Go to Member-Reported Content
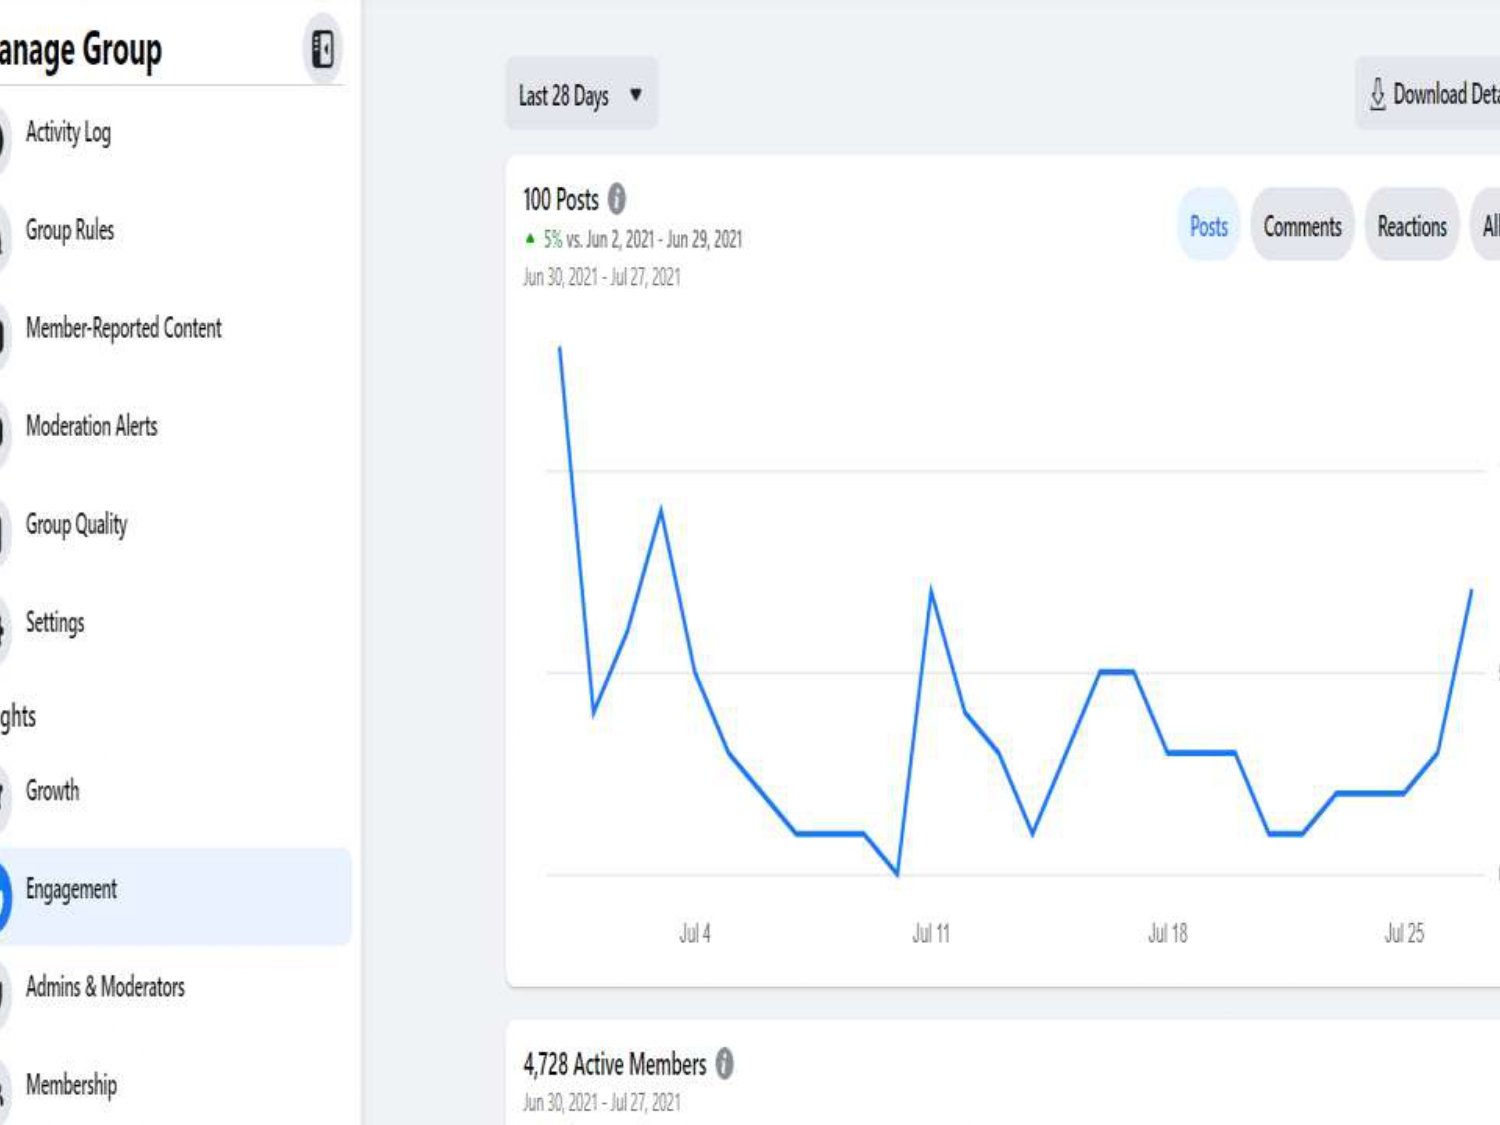The width and height of the screenshot is (1500, 1125). 123,328
